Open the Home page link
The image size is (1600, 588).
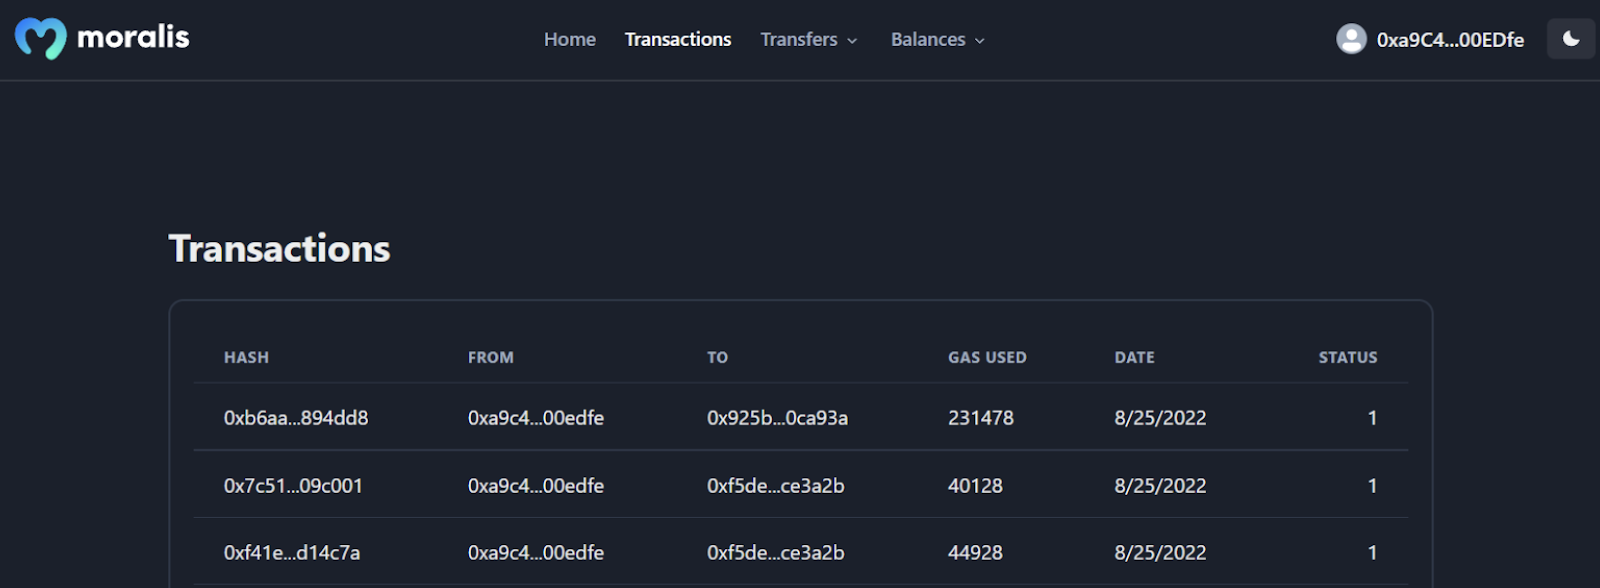[x=570, y=39]
